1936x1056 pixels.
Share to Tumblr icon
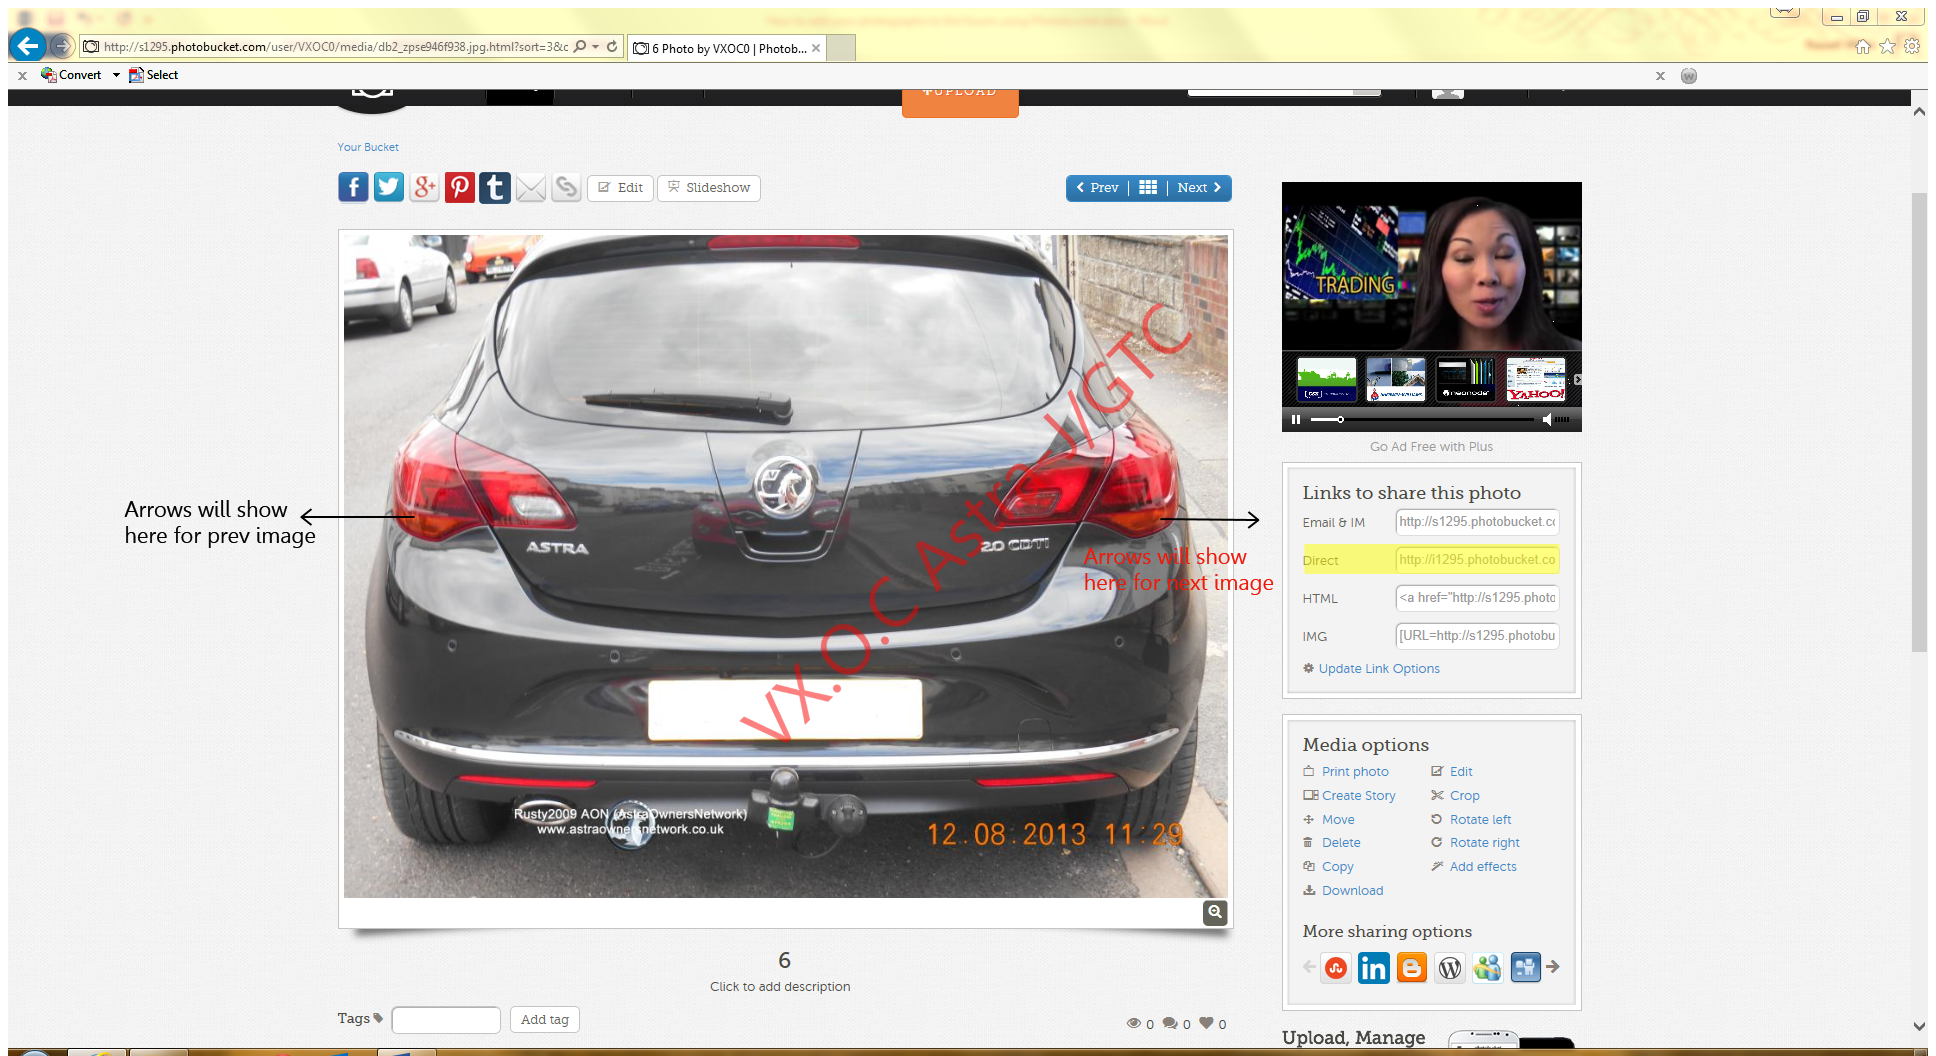pyautogui.click(x=495, y=187)
